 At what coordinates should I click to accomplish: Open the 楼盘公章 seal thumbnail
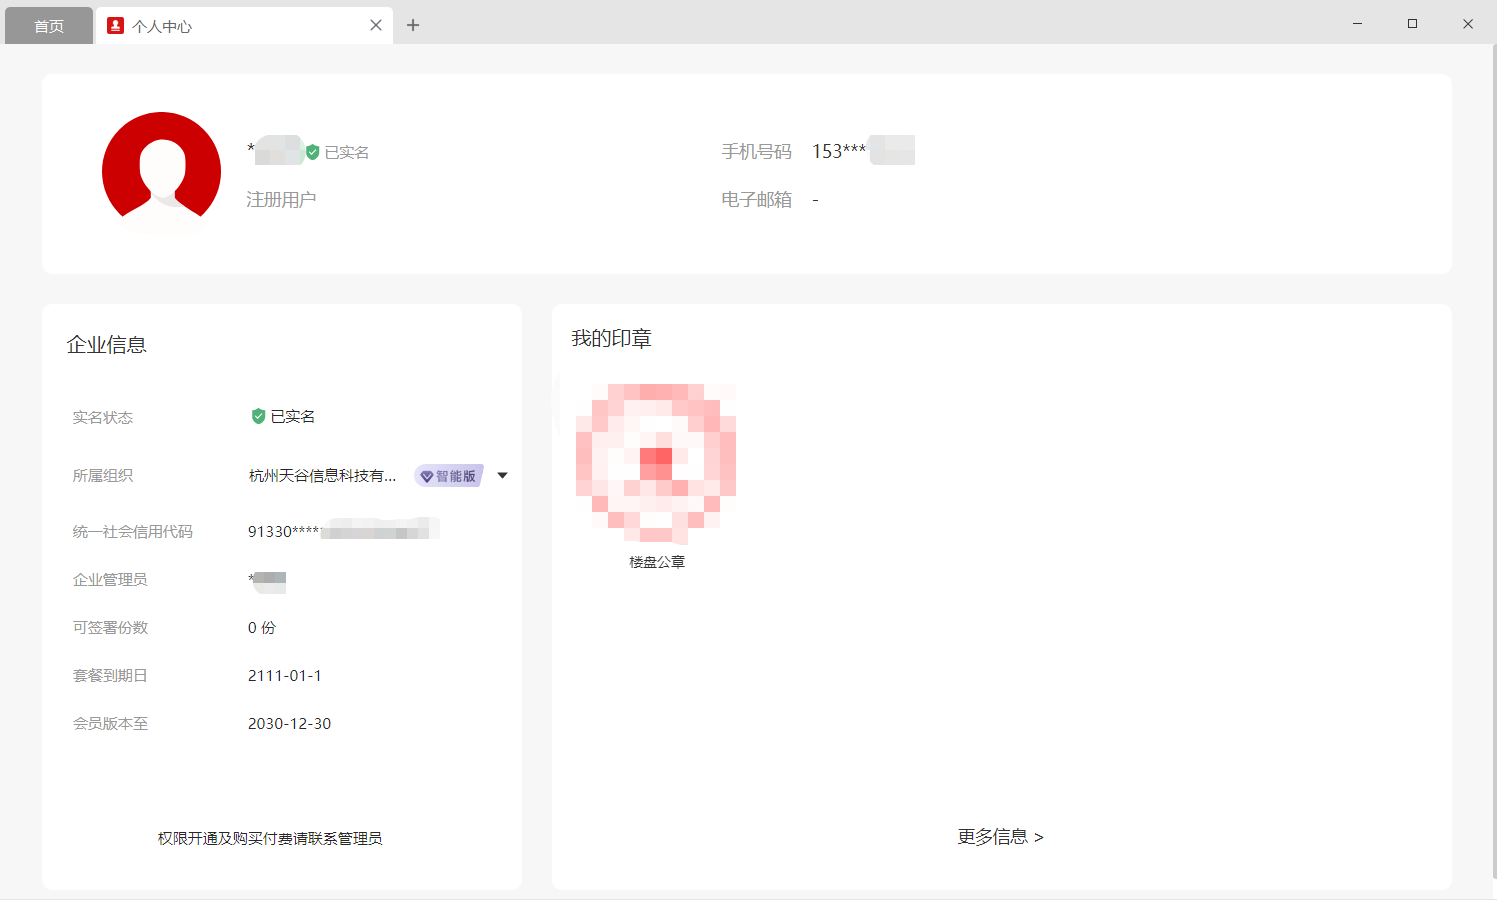point(656,462)
